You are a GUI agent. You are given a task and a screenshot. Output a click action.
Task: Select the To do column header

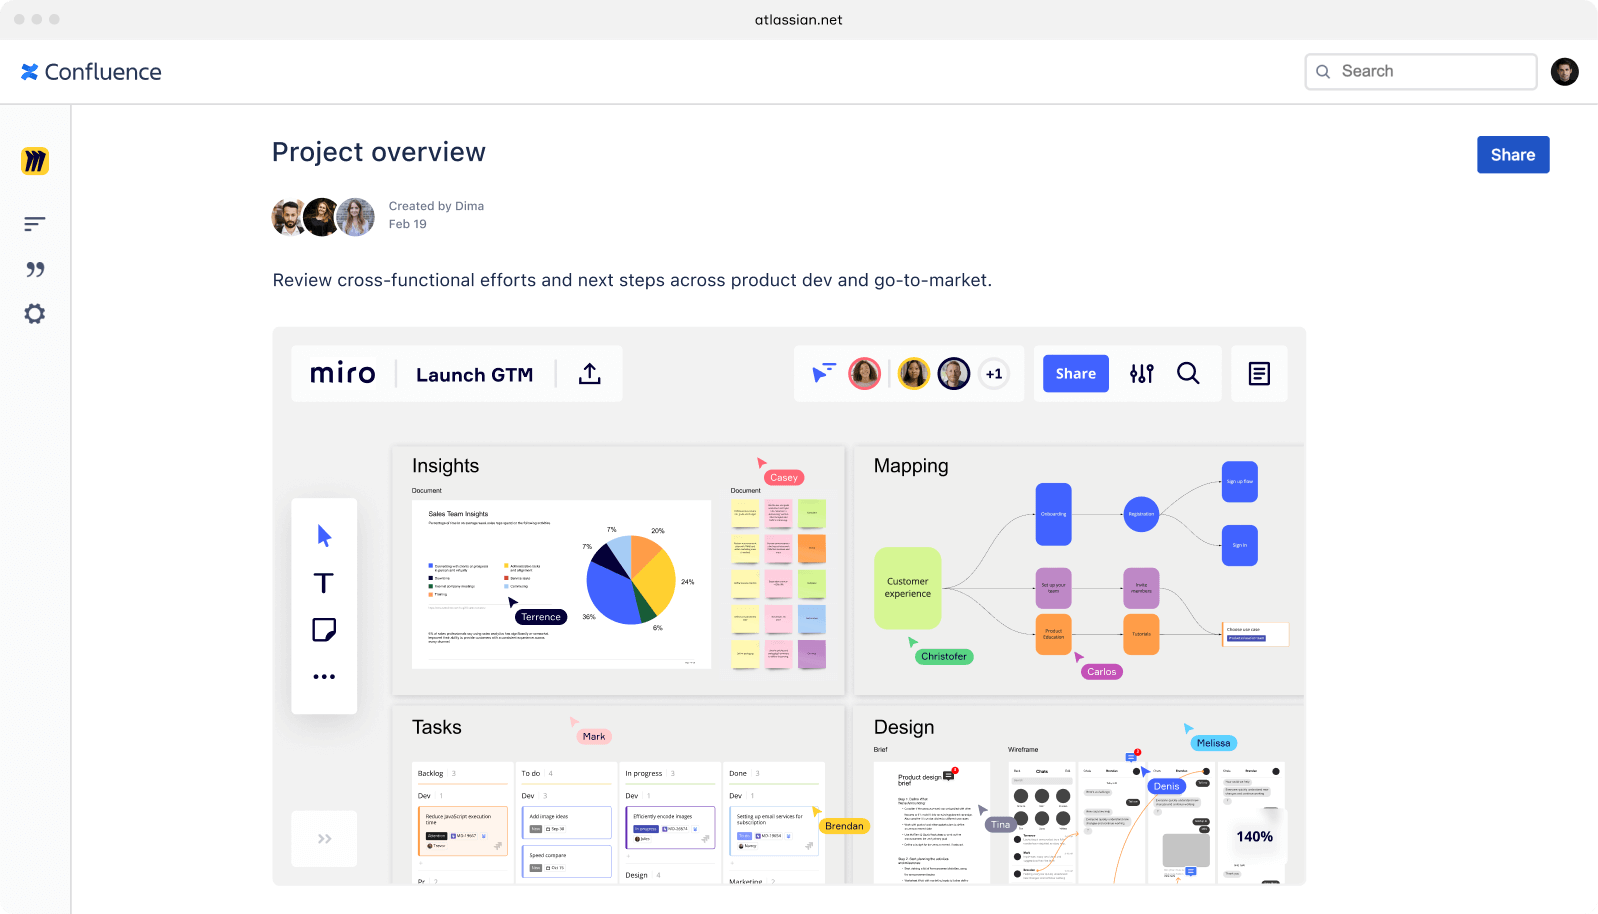click(531, 774)
